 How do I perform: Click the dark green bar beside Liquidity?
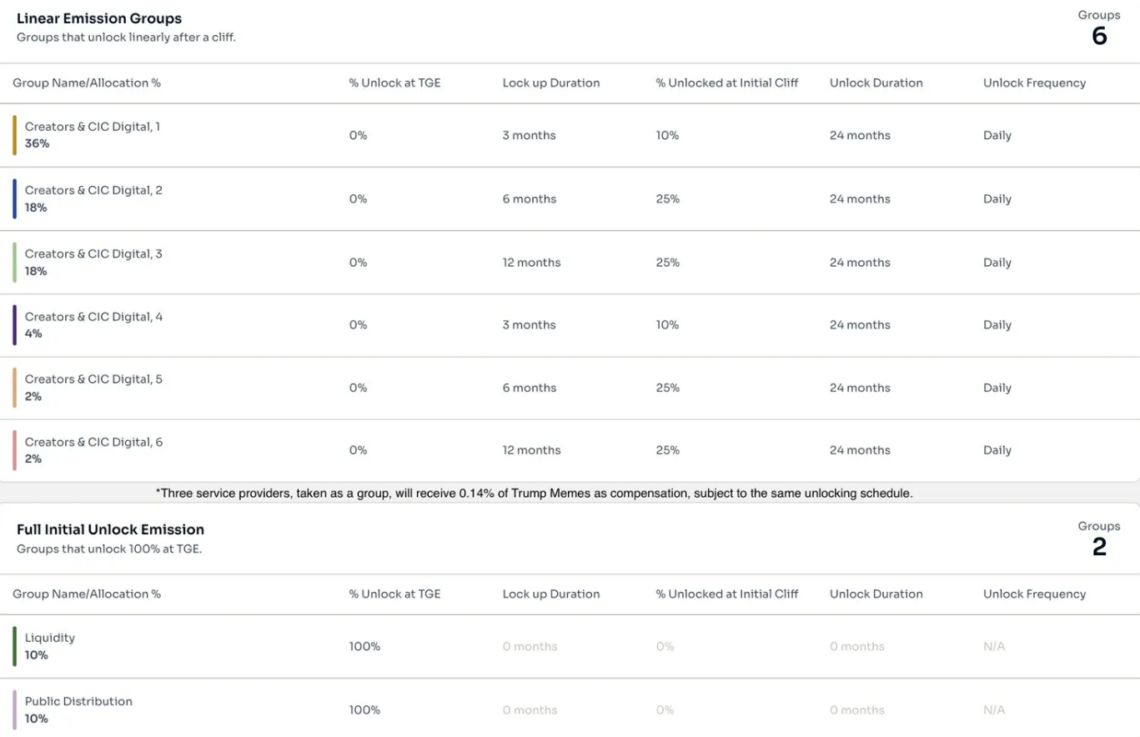click(x=15, y=646)
